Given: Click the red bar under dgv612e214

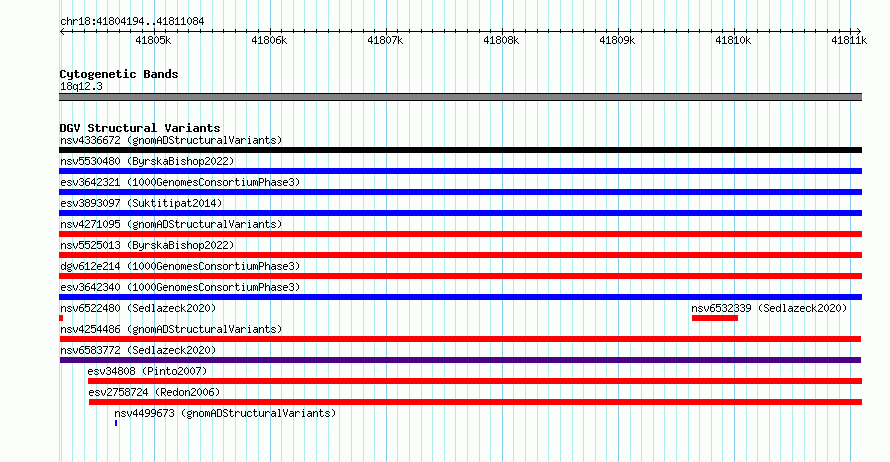Looking at the screenshot, I should [460, 276].
